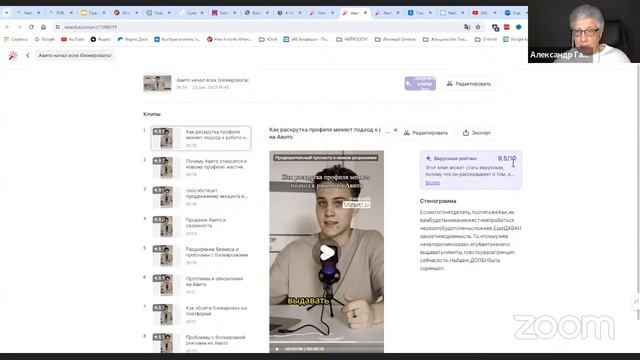Click the page vertical scrollbar
Image resolution: width=640 pixels, height=360 pixels.
(x=638, y=192)
